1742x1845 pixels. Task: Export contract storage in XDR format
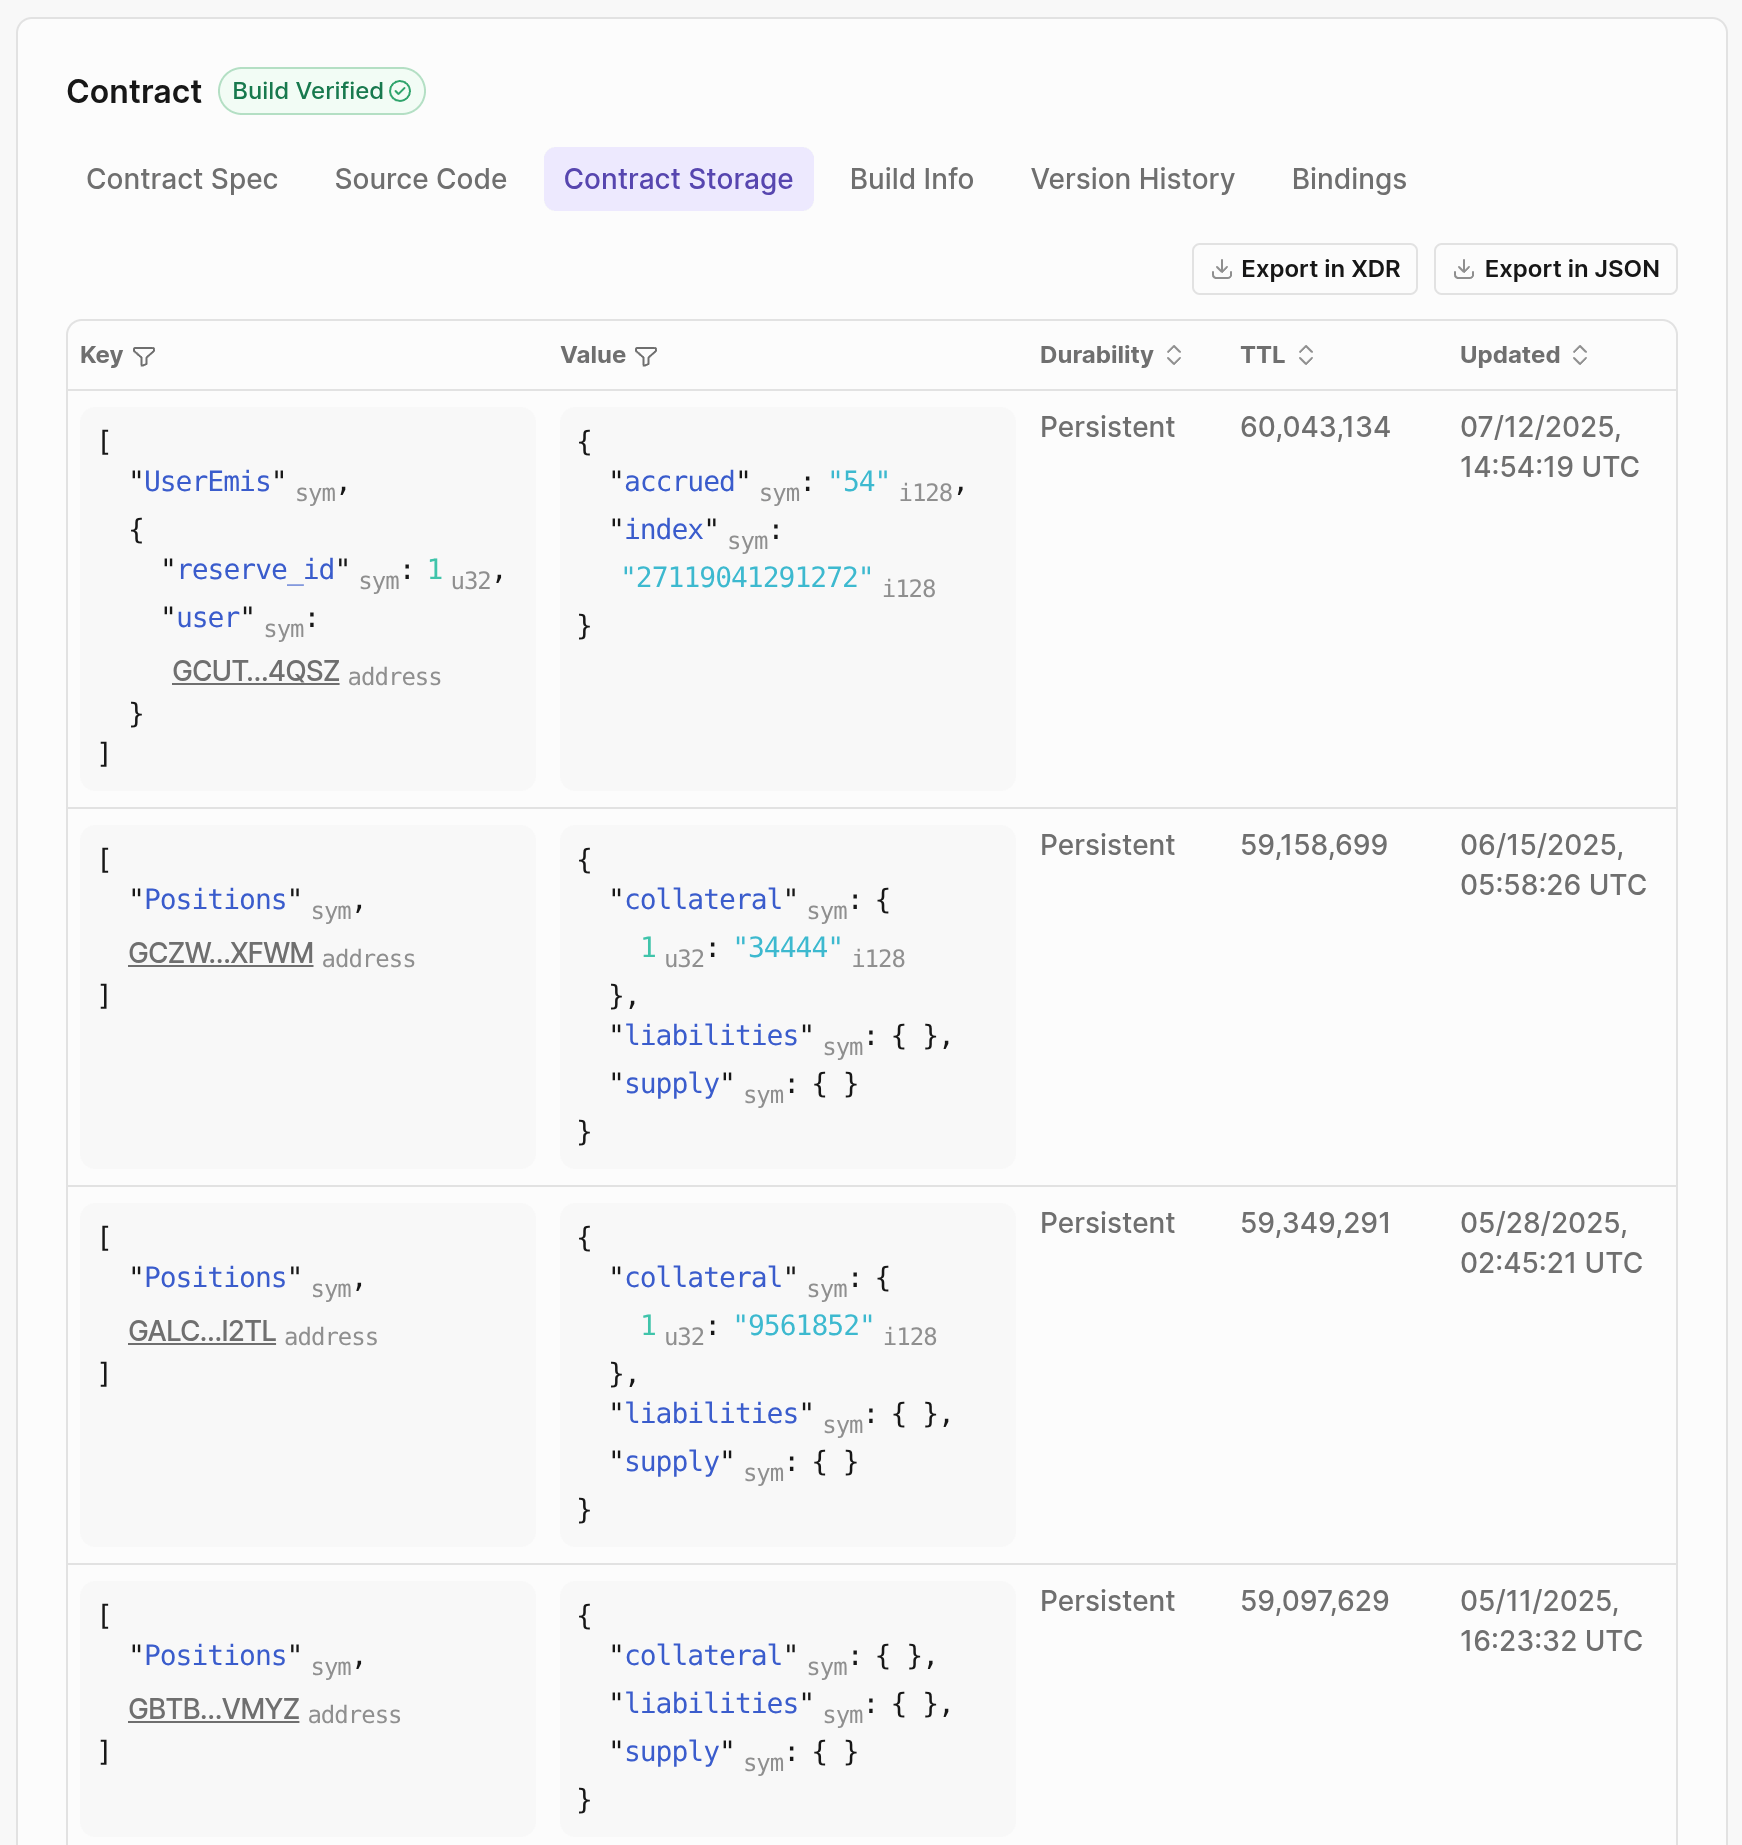[1304, 269]
